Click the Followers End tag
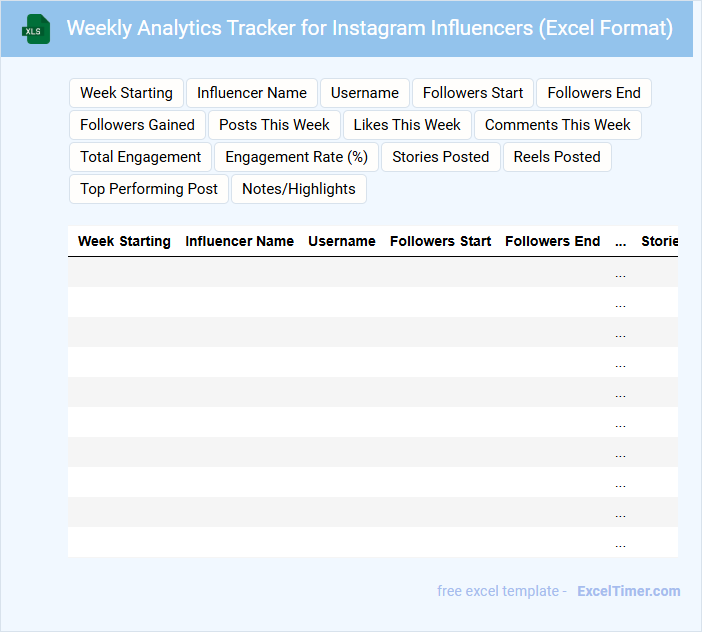Image resolution: width=702 pixels, height=632 pixels. click(x=594, y=93)
